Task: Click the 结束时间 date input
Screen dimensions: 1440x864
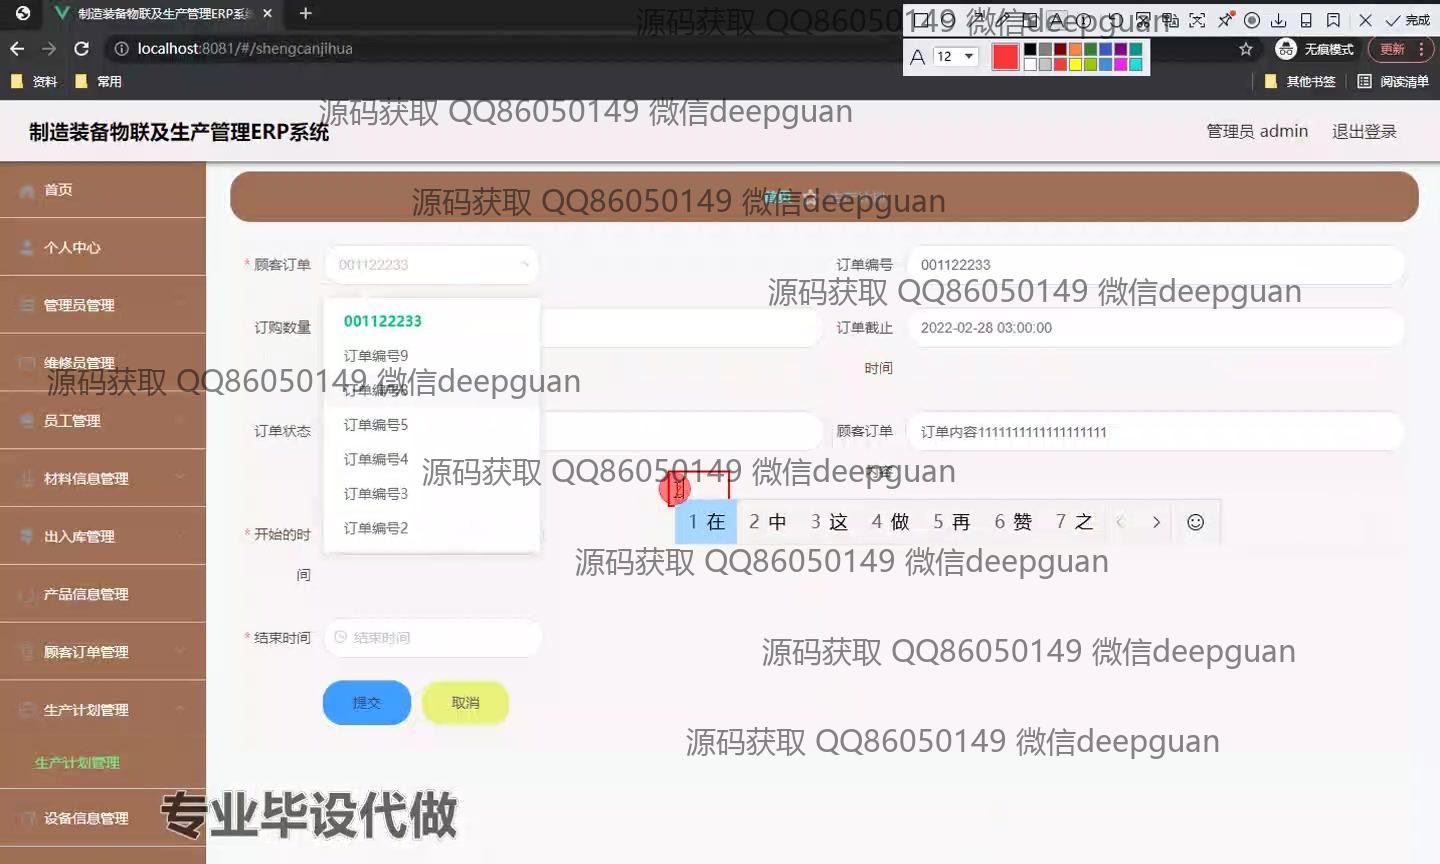Action: (433, 638)
